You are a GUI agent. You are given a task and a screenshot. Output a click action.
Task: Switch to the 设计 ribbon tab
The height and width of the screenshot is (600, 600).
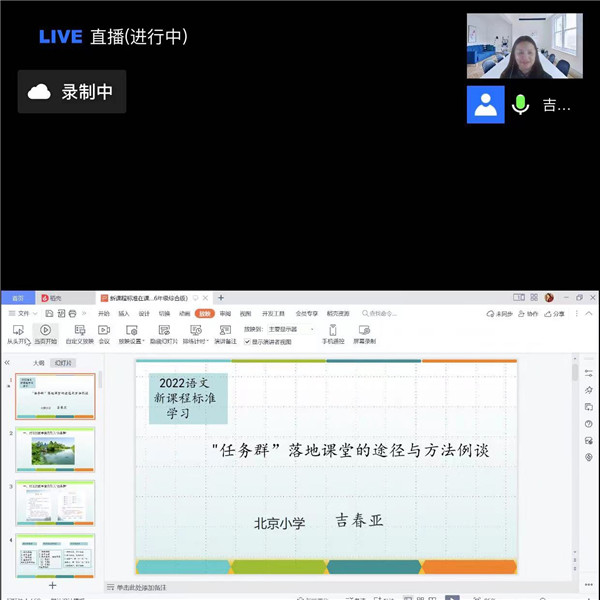(x=144, y=313)
